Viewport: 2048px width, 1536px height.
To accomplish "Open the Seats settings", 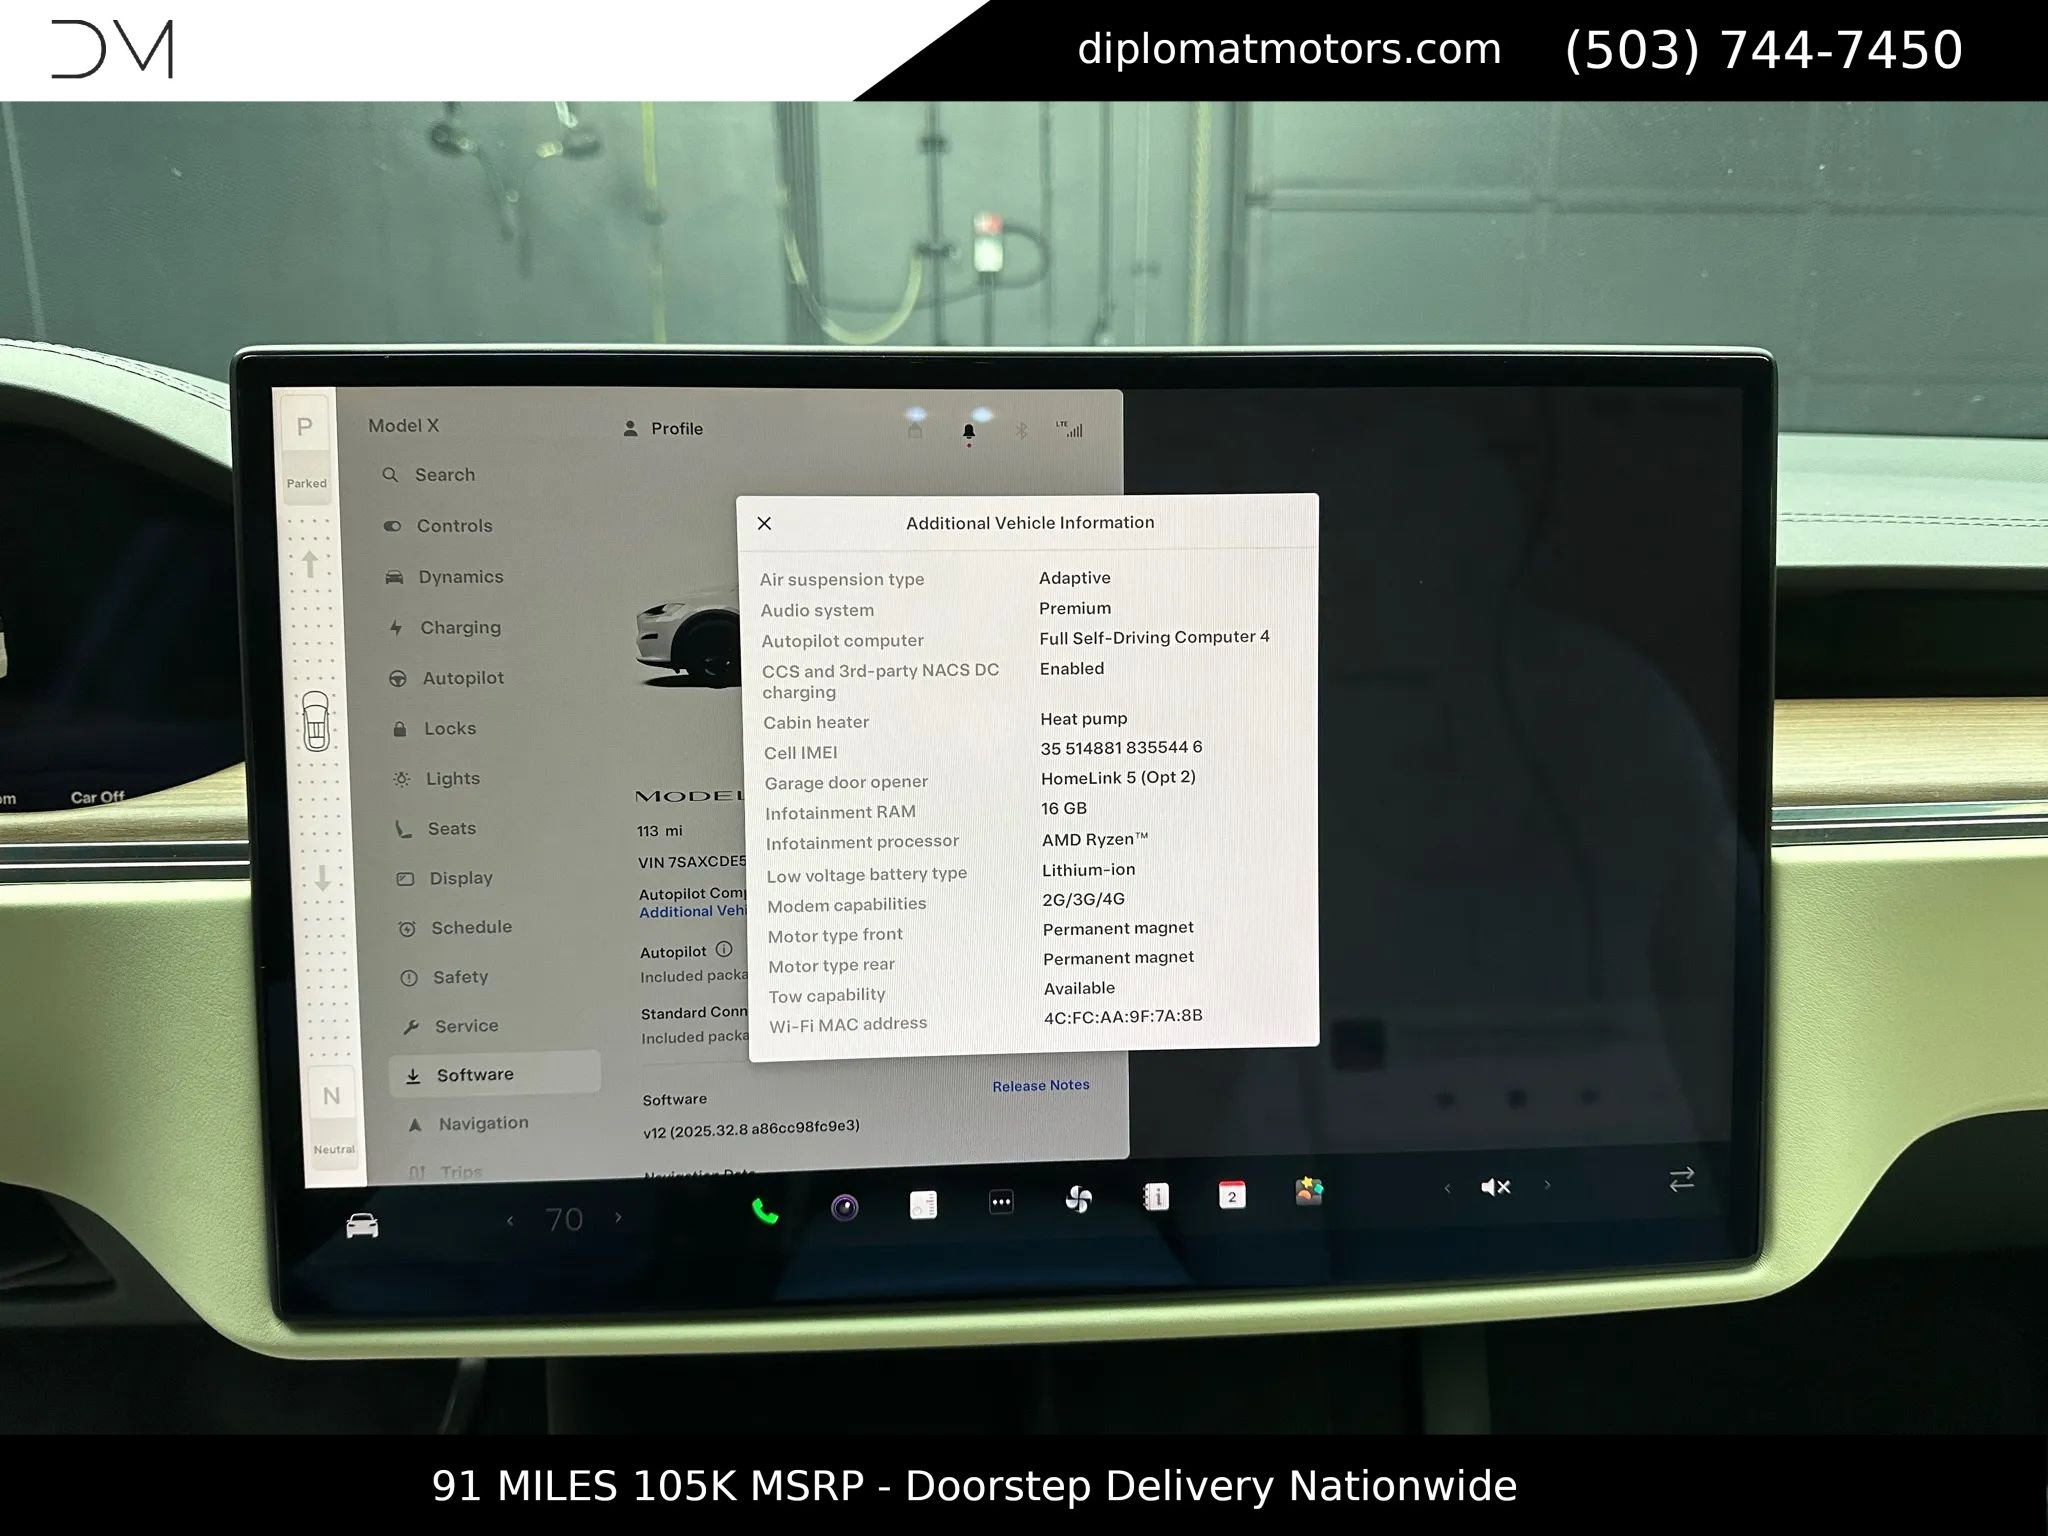I will pyautogui.click(x=451, y=828).
